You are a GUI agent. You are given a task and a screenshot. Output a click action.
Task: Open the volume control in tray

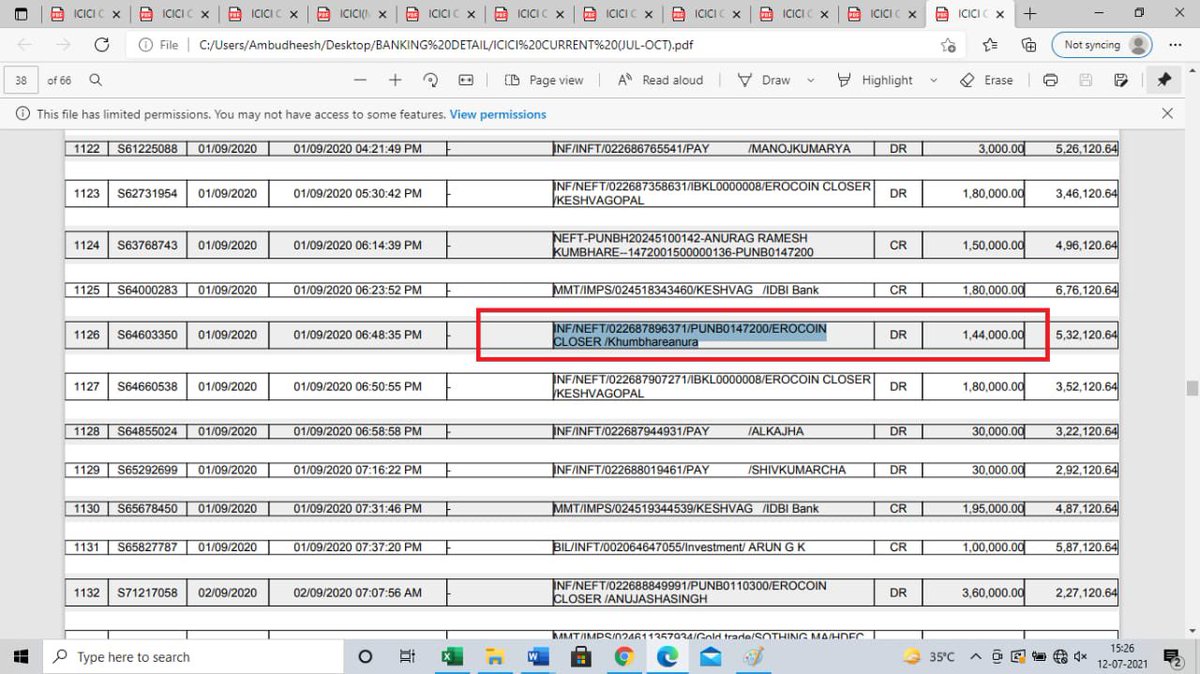click(1080, 657)
